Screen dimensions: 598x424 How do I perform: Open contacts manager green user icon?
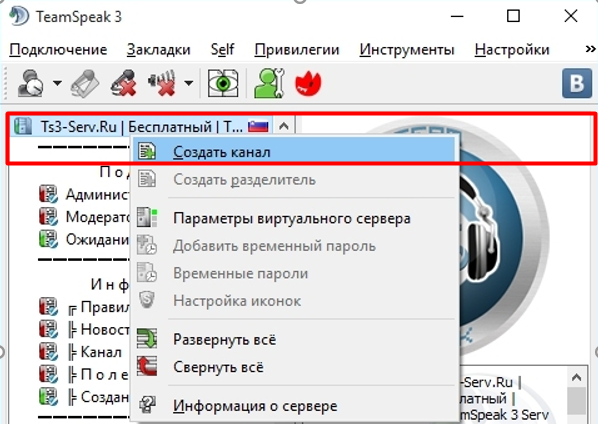click(269, 83)
